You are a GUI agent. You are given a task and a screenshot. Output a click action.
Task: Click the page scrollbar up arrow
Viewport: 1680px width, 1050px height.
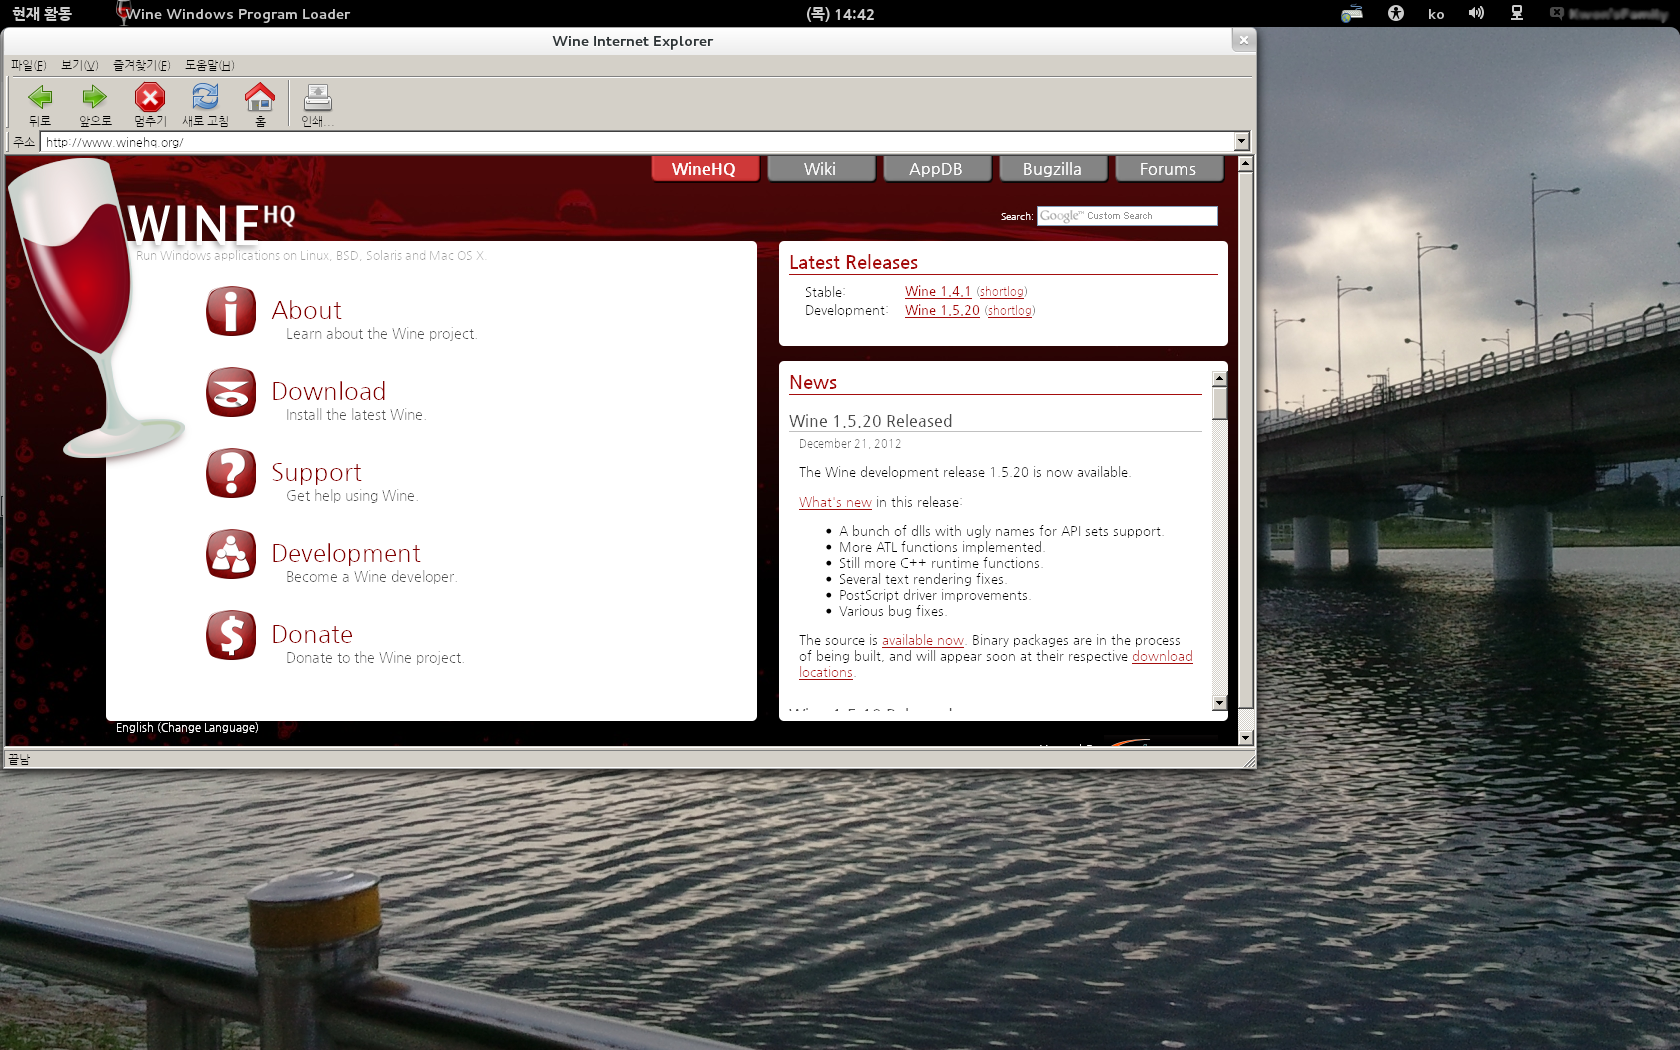click(1245, 163)
